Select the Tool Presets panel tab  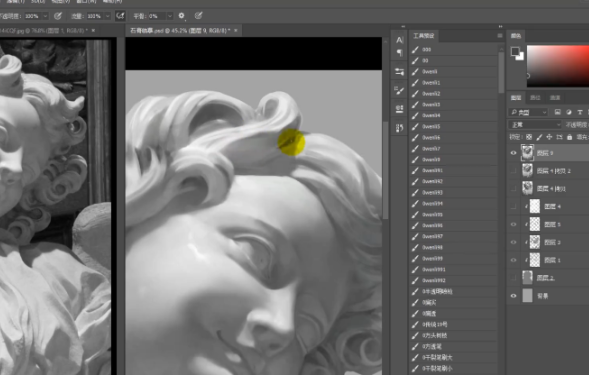pyautogui.click(x=423, y=36)
